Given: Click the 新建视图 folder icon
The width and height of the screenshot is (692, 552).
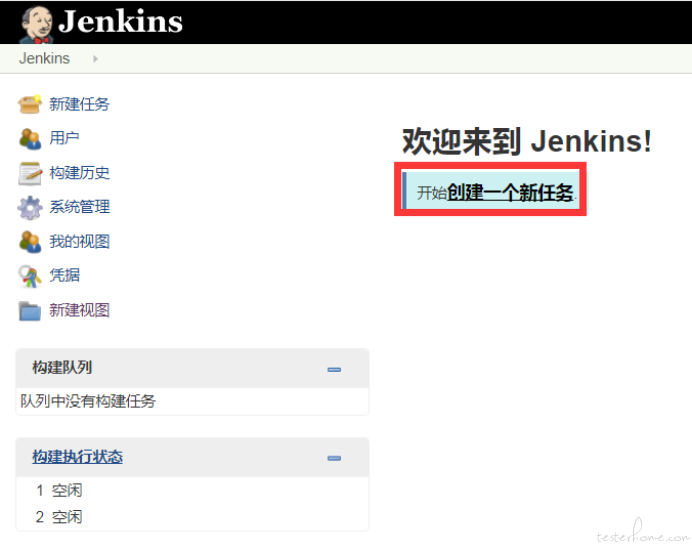Looking at the screenshot, I should tap(30, 311).
